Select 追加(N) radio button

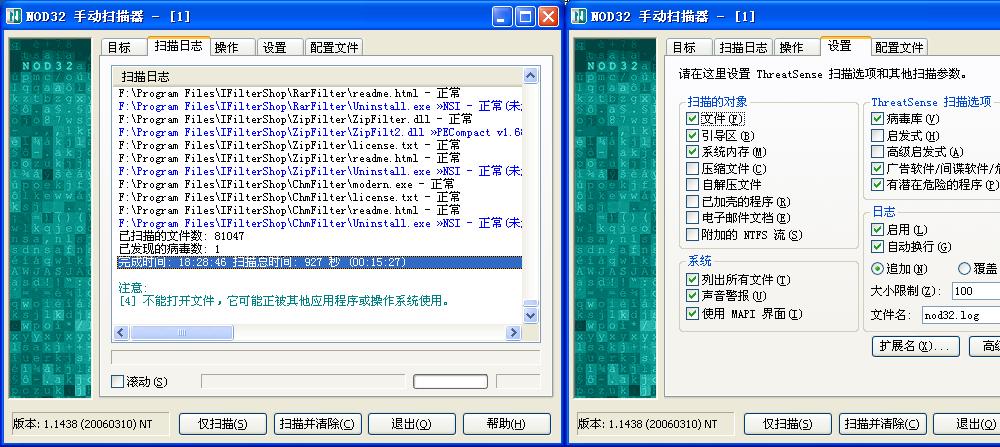pyautogui.click(x=878, y=268)
